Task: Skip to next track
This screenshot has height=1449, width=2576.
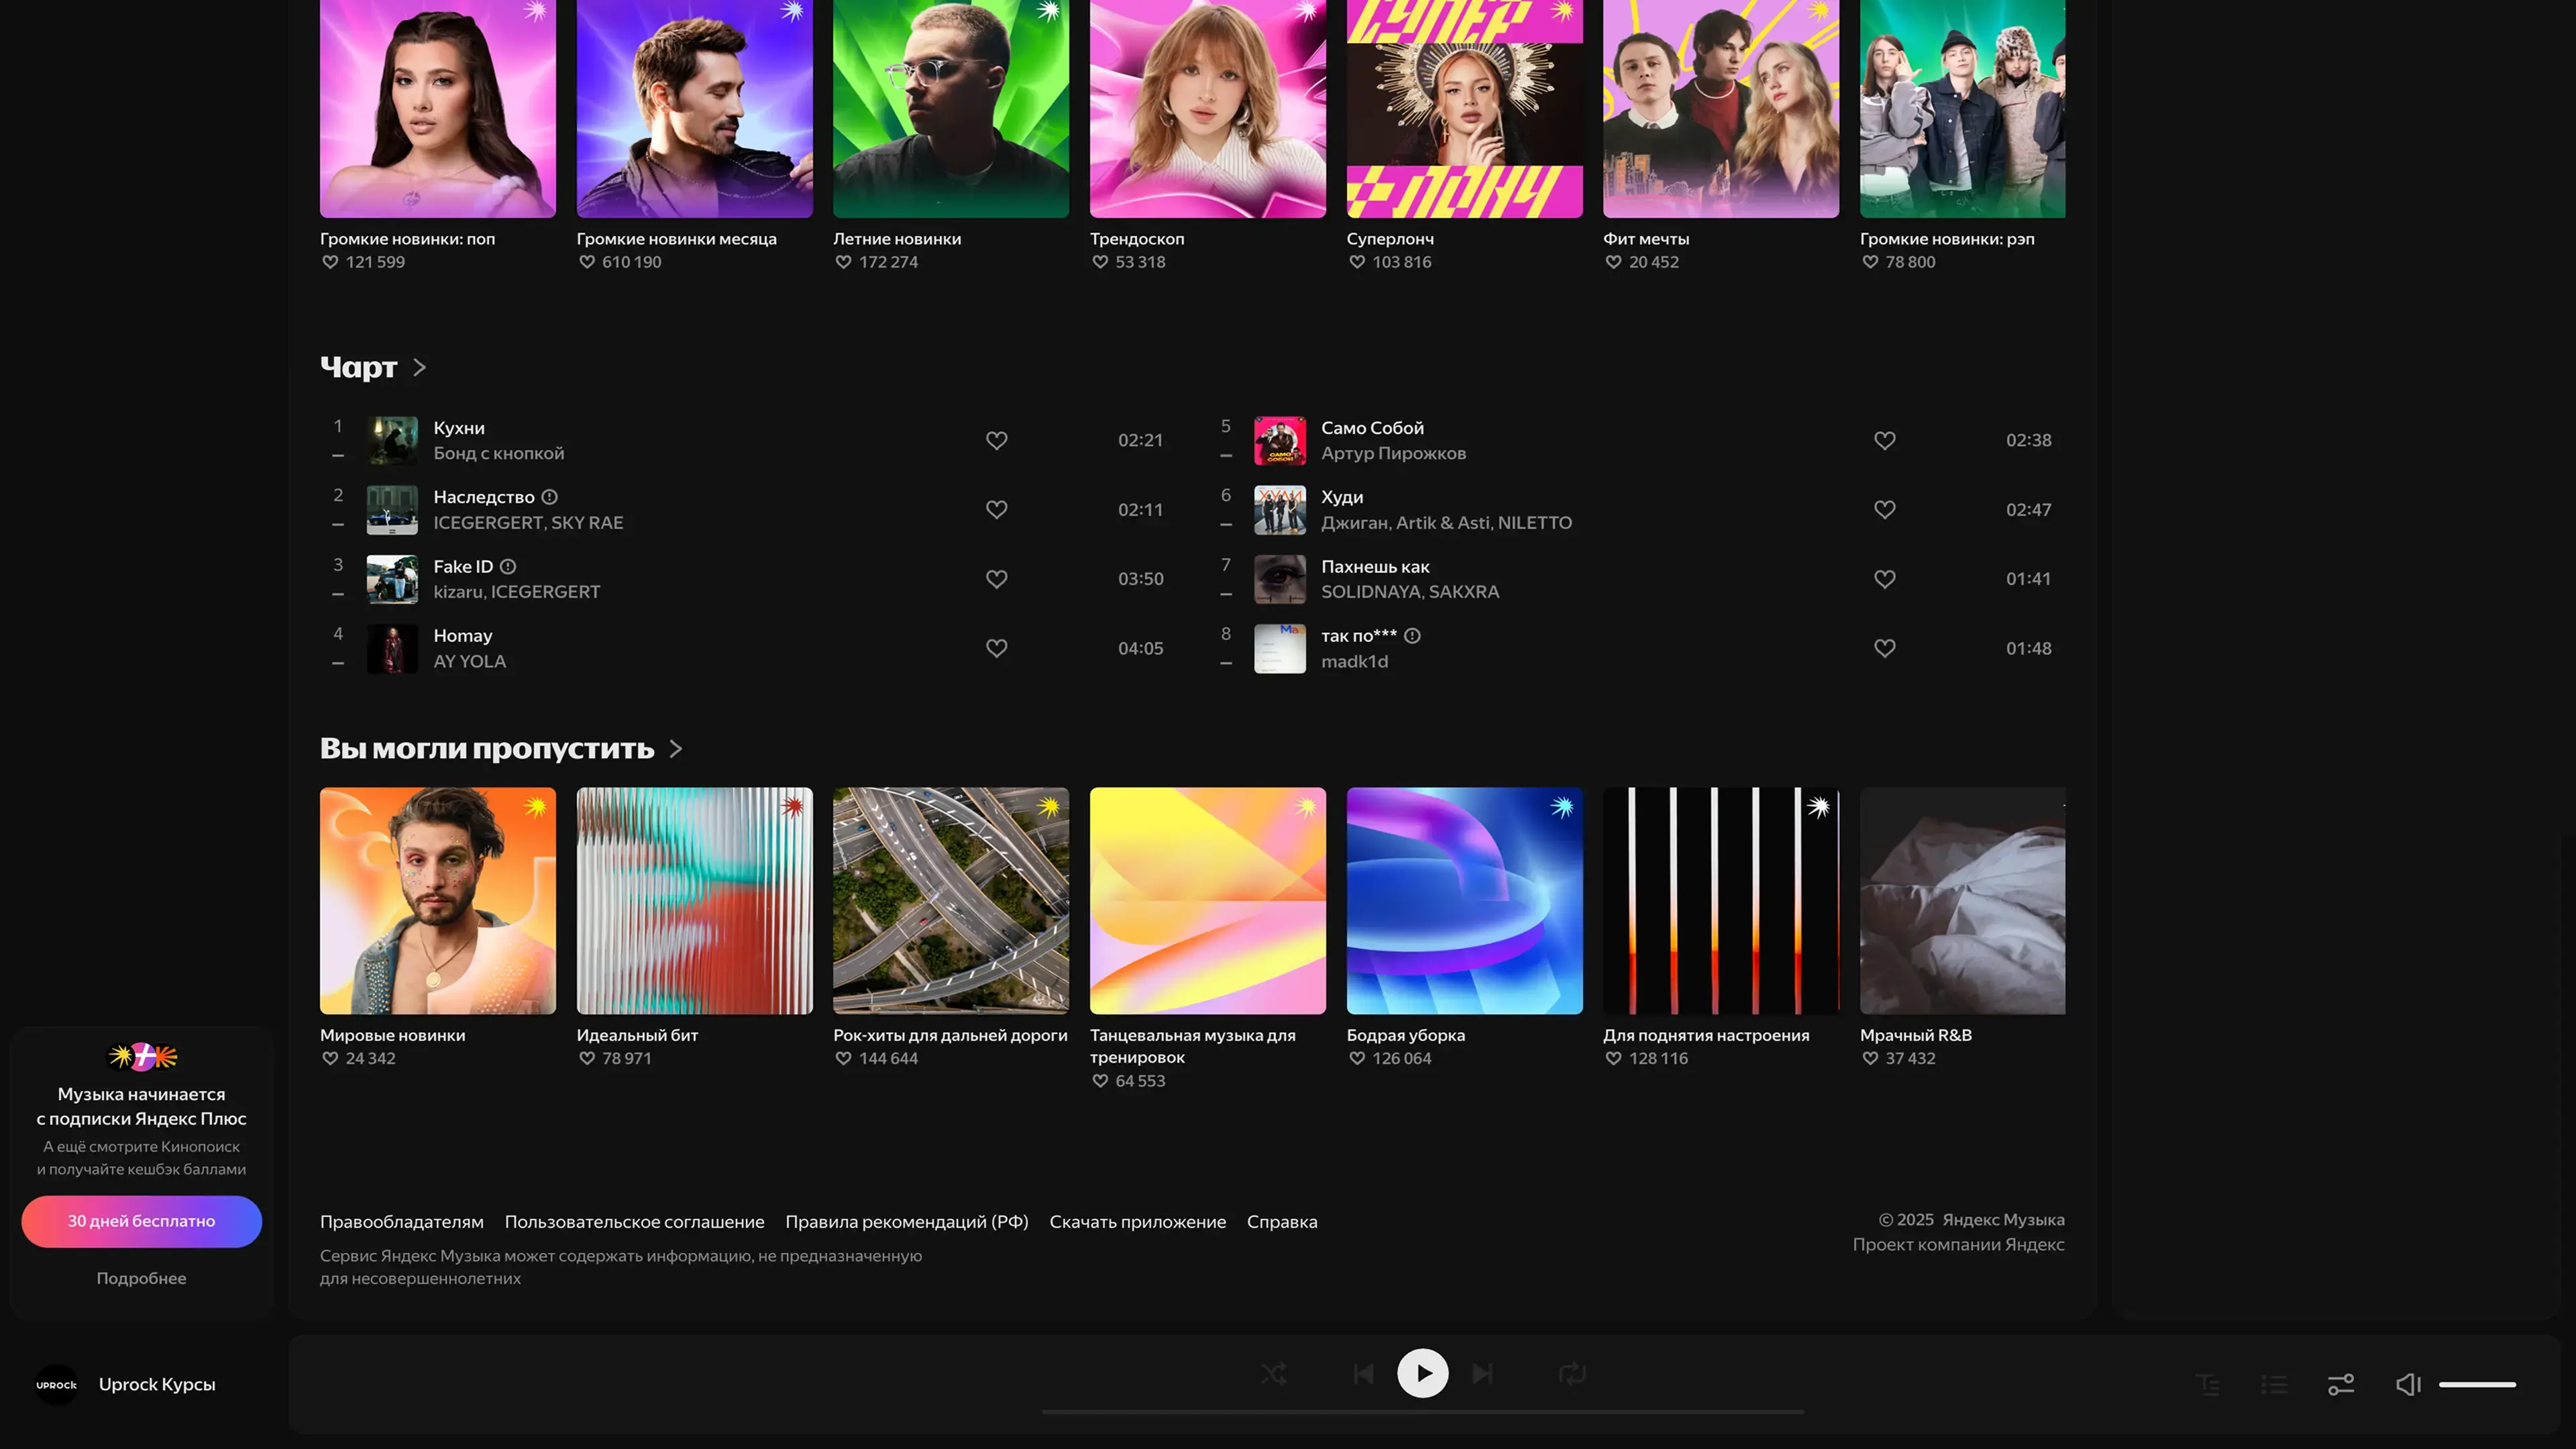Action: point(1482,1374)
